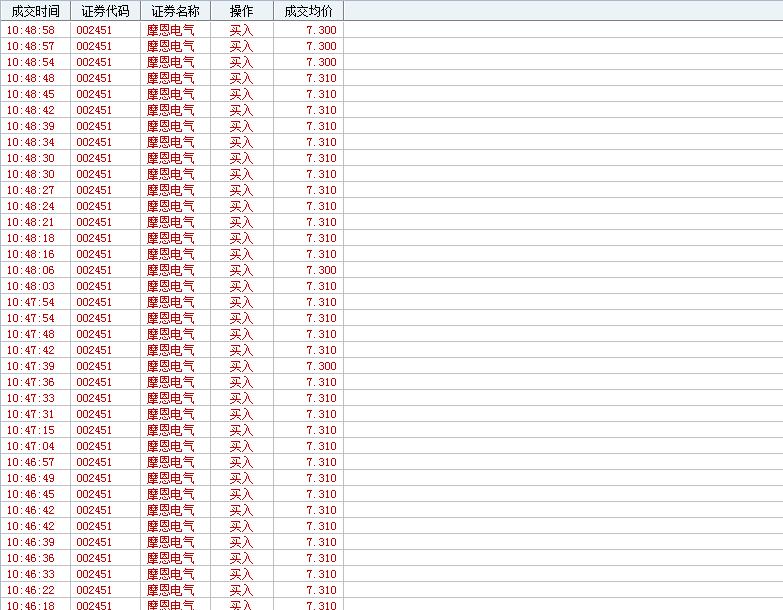Select code 002451 in the 10:48:54 row
Viewport: 783px width, 610px height.
click(x=94, y=62)
